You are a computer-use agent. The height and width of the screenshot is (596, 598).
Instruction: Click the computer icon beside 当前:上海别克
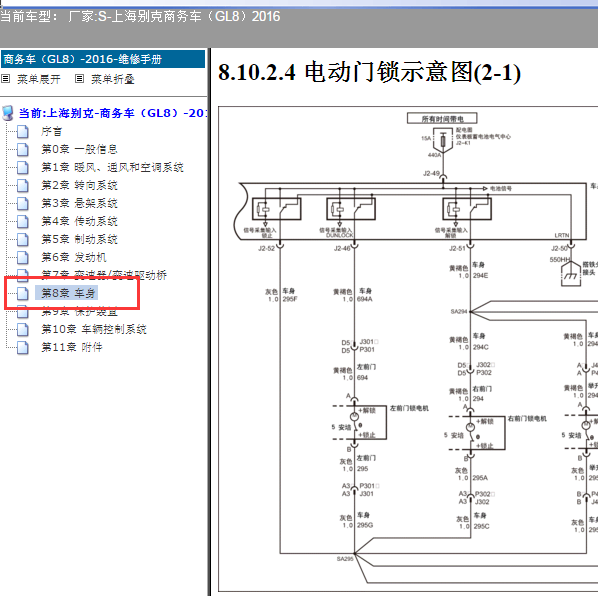[8, 113]
